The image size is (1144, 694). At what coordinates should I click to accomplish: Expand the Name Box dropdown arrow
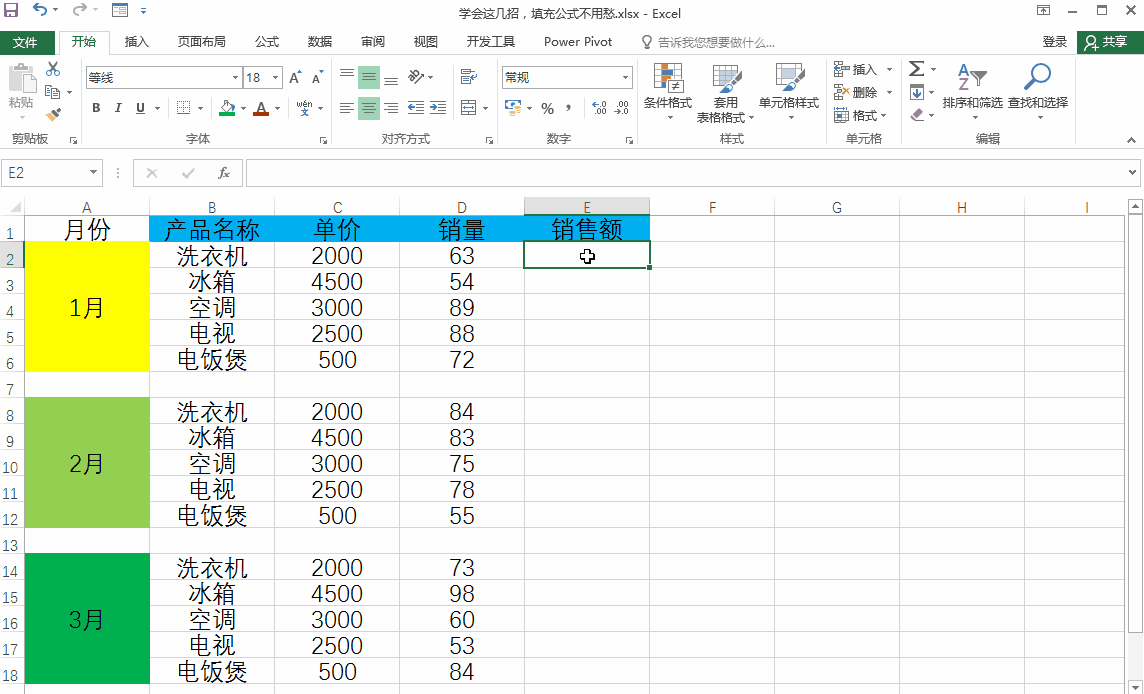pyautogui.click(x=93, y=173)
